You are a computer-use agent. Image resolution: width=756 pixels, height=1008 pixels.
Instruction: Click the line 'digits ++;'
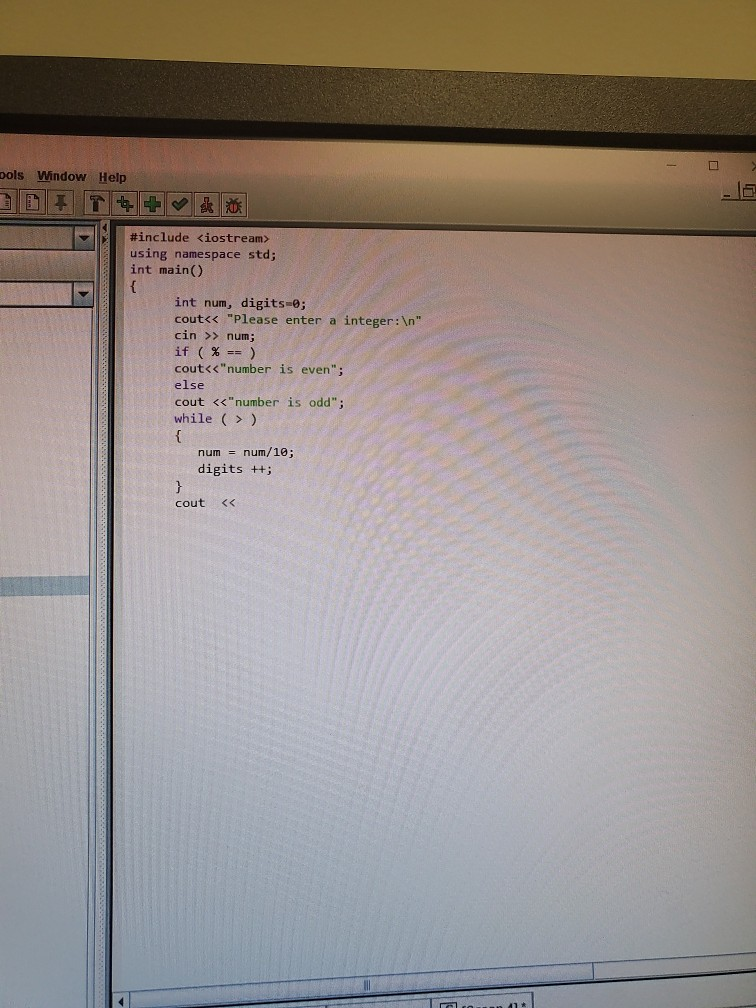click(x=235, y=469)
